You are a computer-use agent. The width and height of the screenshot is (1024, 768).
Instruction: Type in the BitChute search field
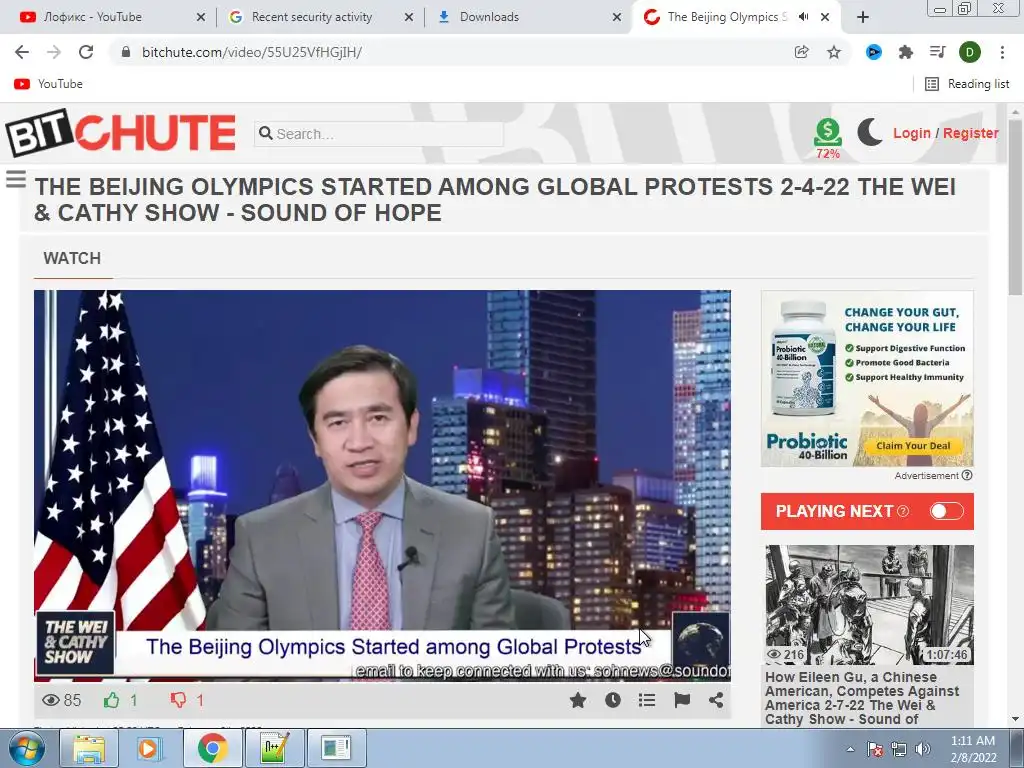click(x=379, y=134)
